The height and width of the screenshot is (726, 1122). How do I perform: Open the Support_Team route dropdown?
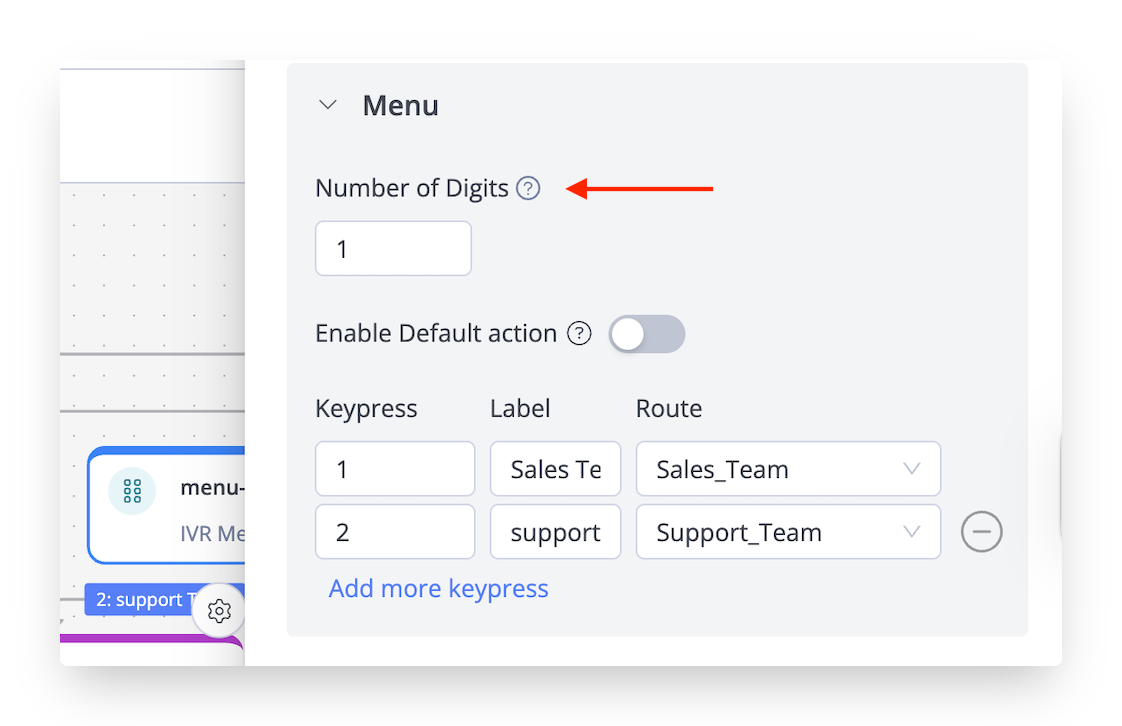click(788, 532)
